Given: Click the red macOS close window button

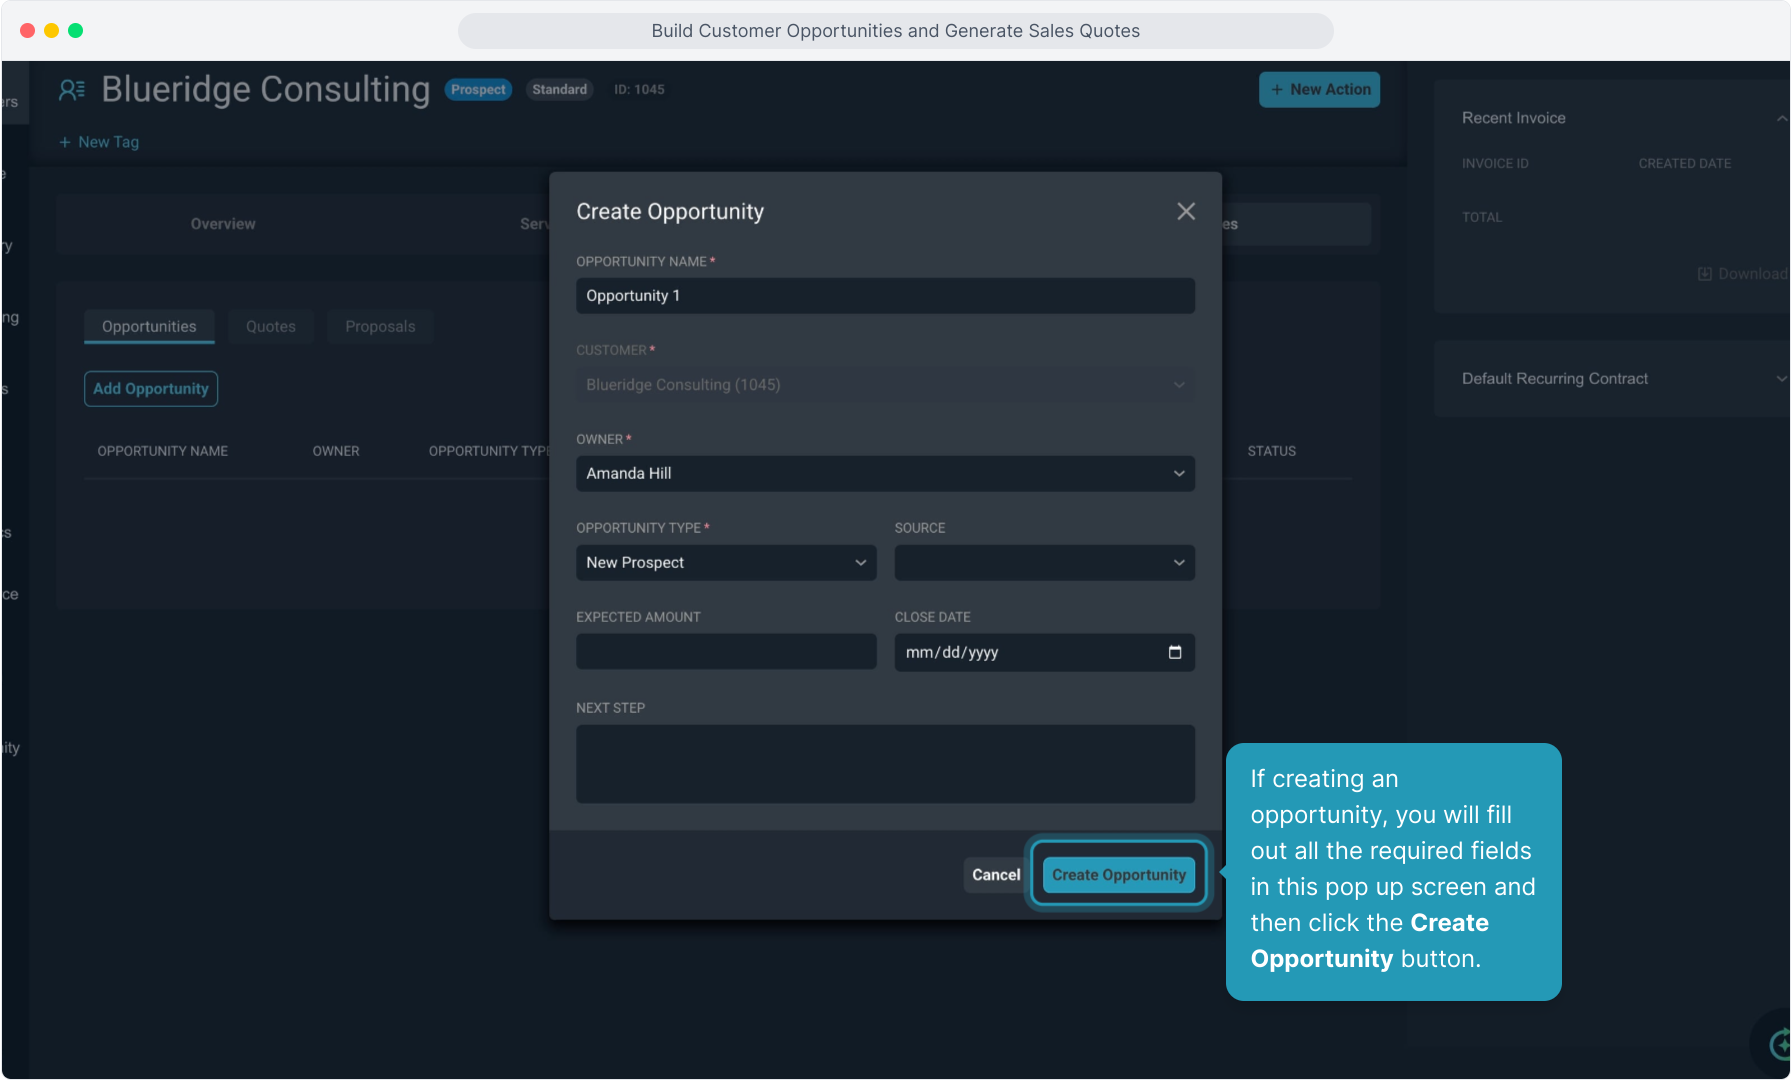Looking at the screenshot, I should point(27,31).
